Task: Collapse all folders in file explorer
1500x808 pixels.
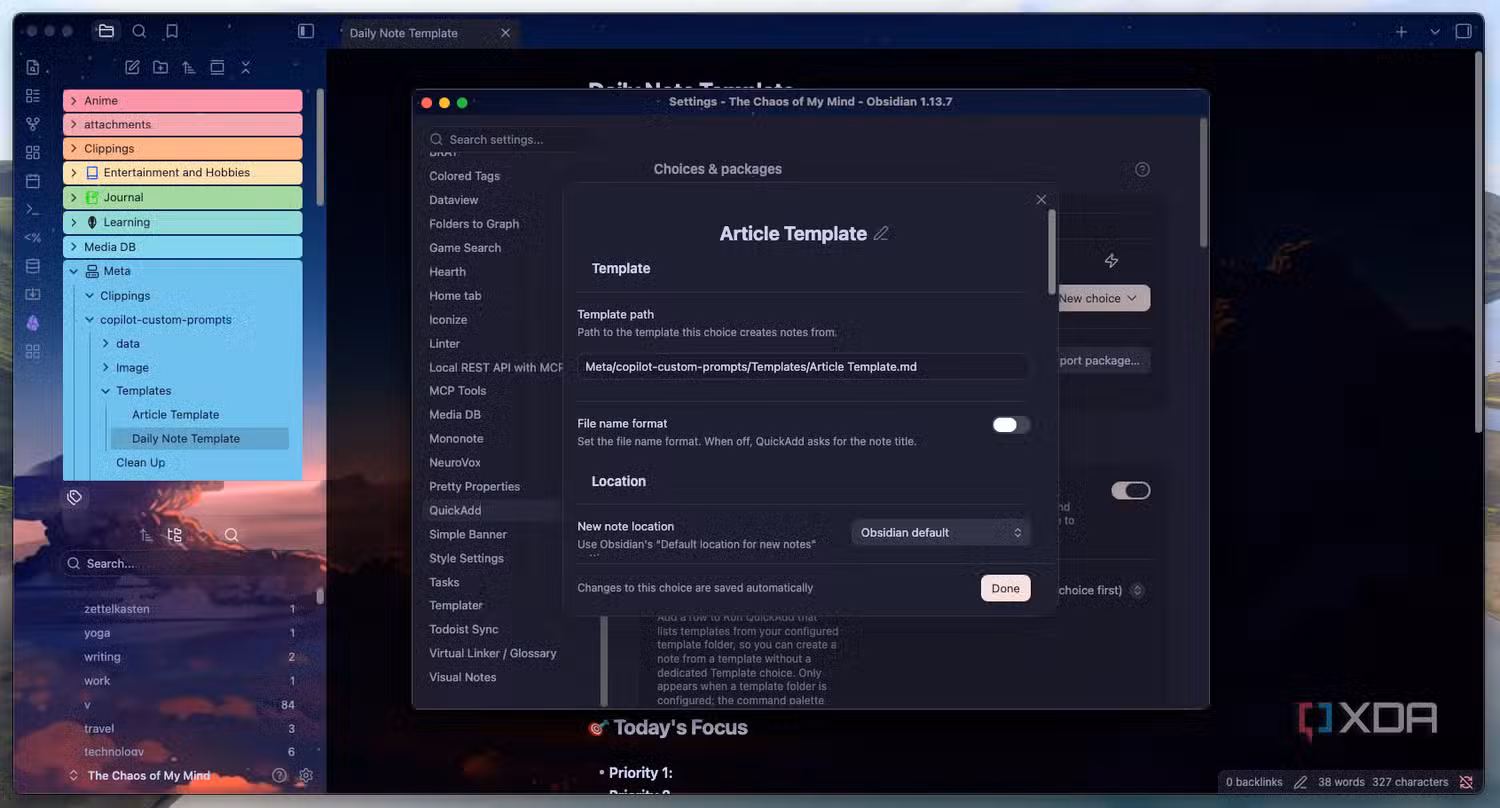Action: [x=245, y=68]
